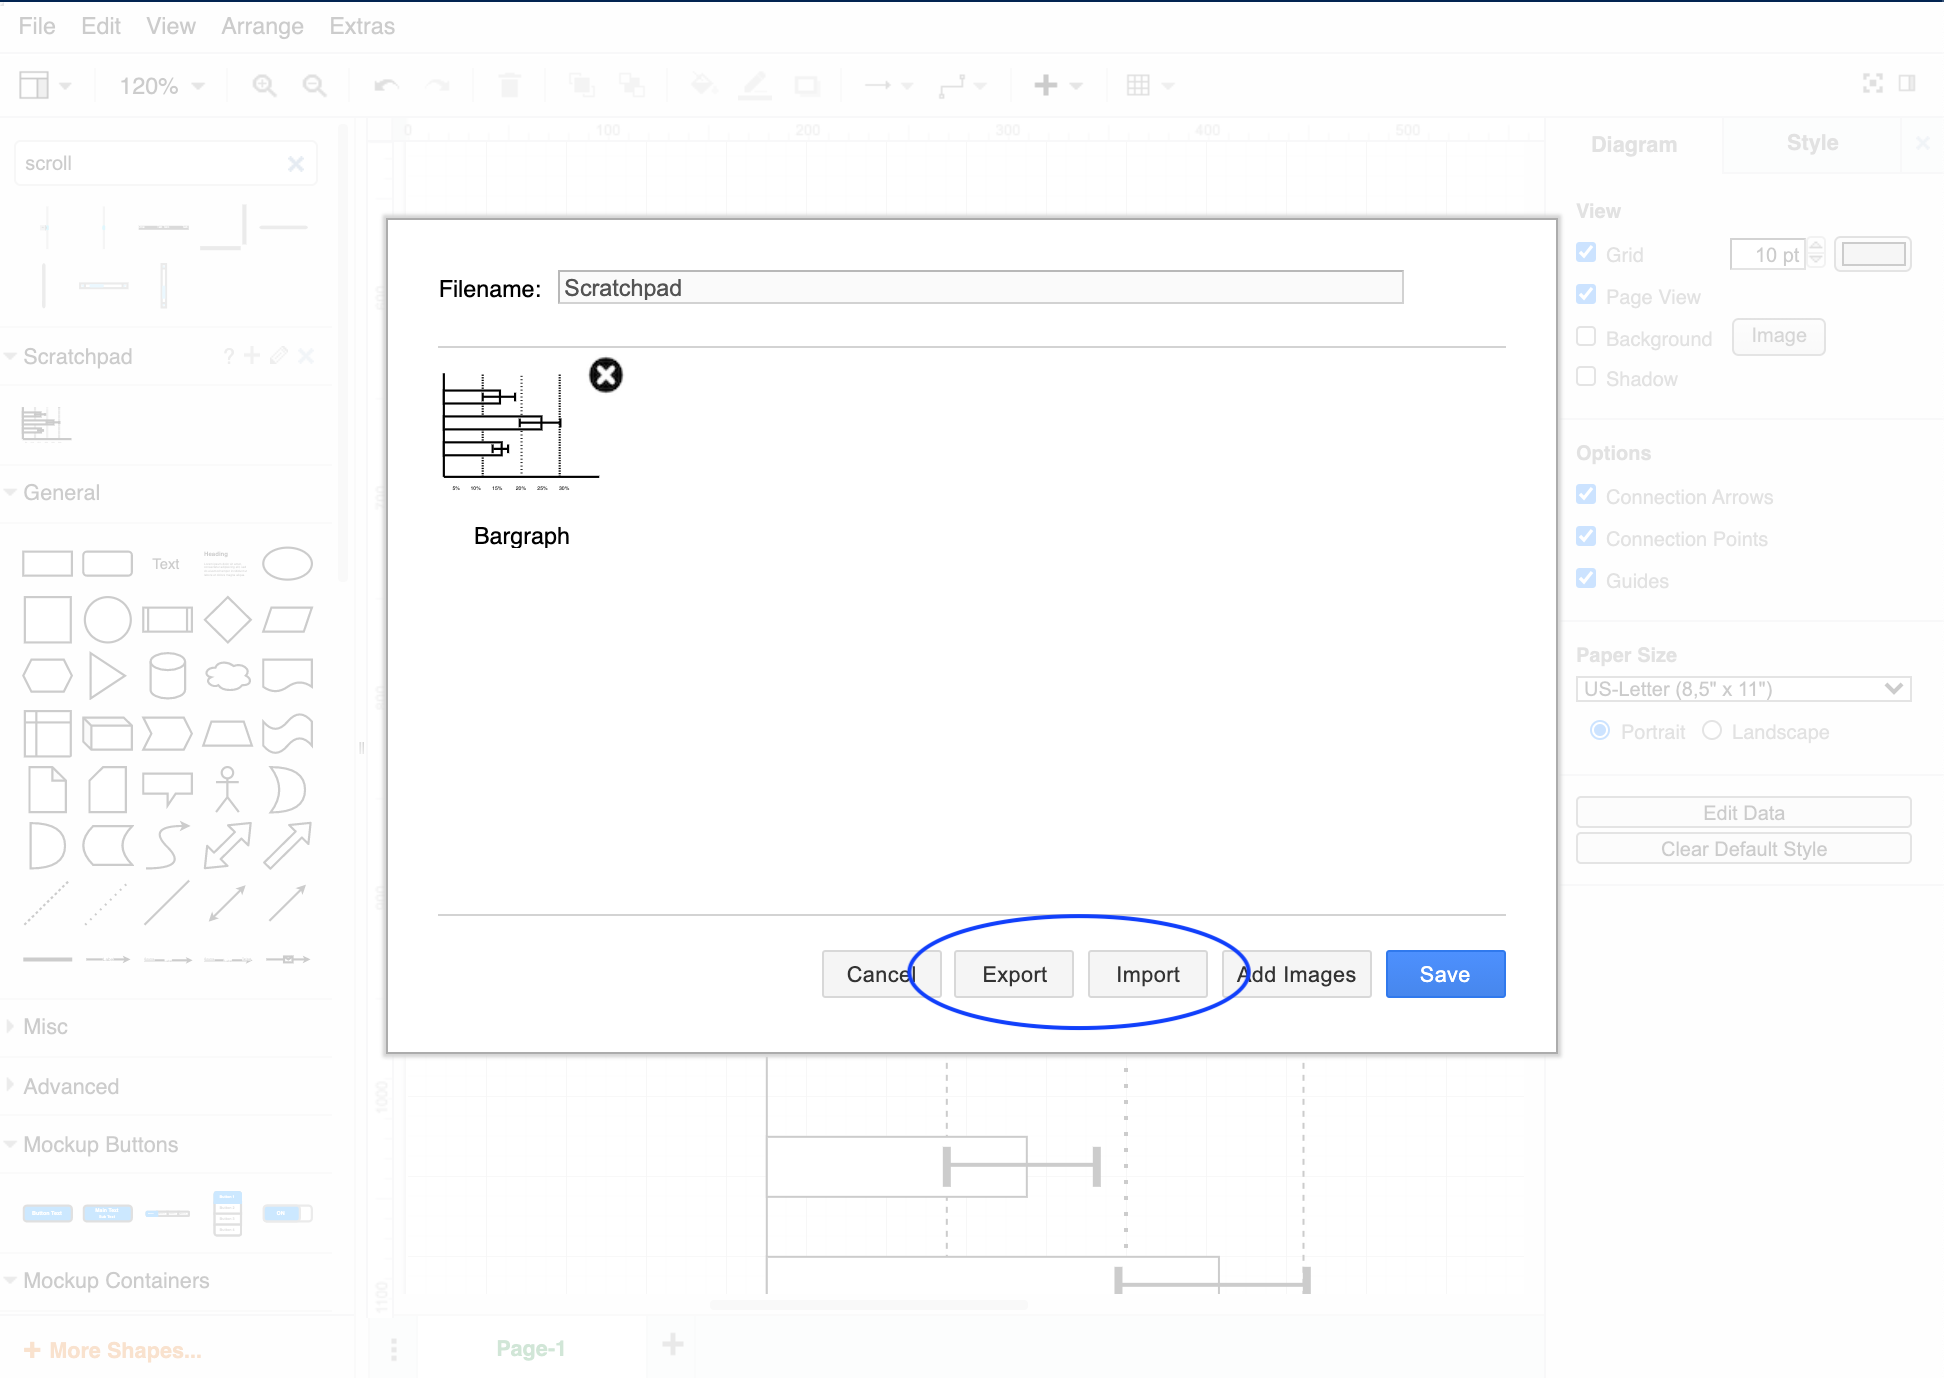
Task: Toggle the Page View checkbox
Action: pyautogui.click(x=1586, y=295)
